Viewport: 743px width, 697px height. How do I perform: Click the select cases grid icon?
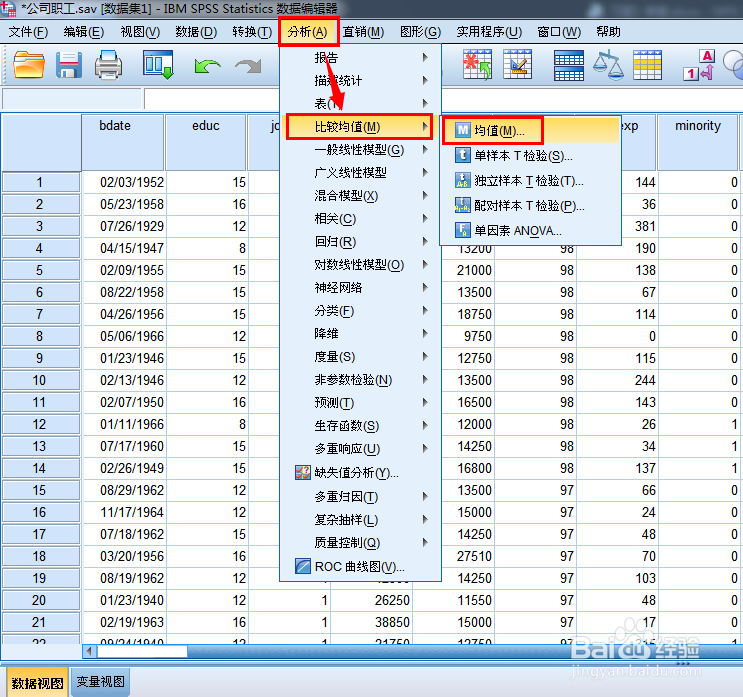point(647,65)
